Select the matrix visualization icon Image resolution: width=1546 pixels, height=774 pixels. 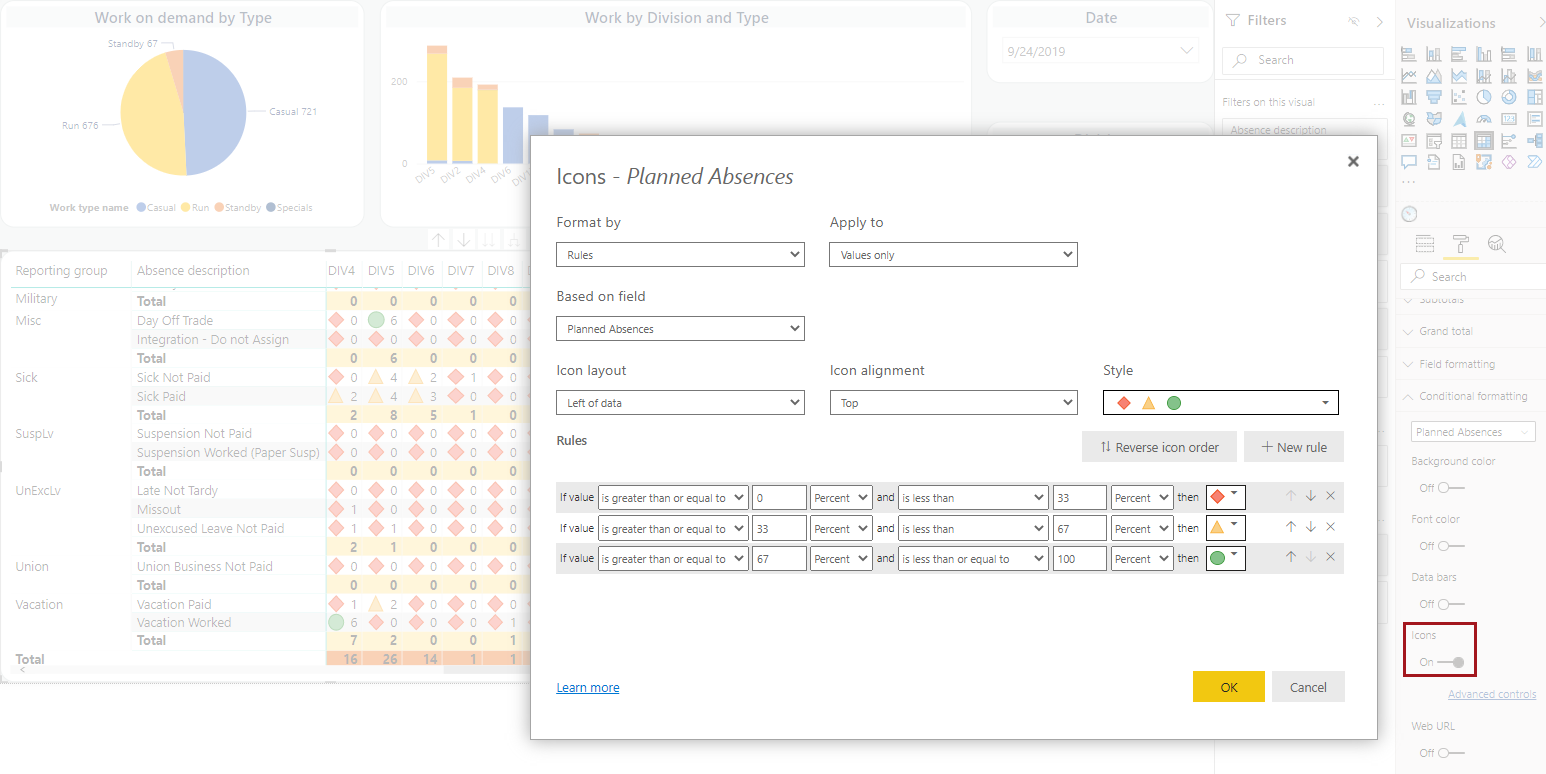coord(1484,141)
